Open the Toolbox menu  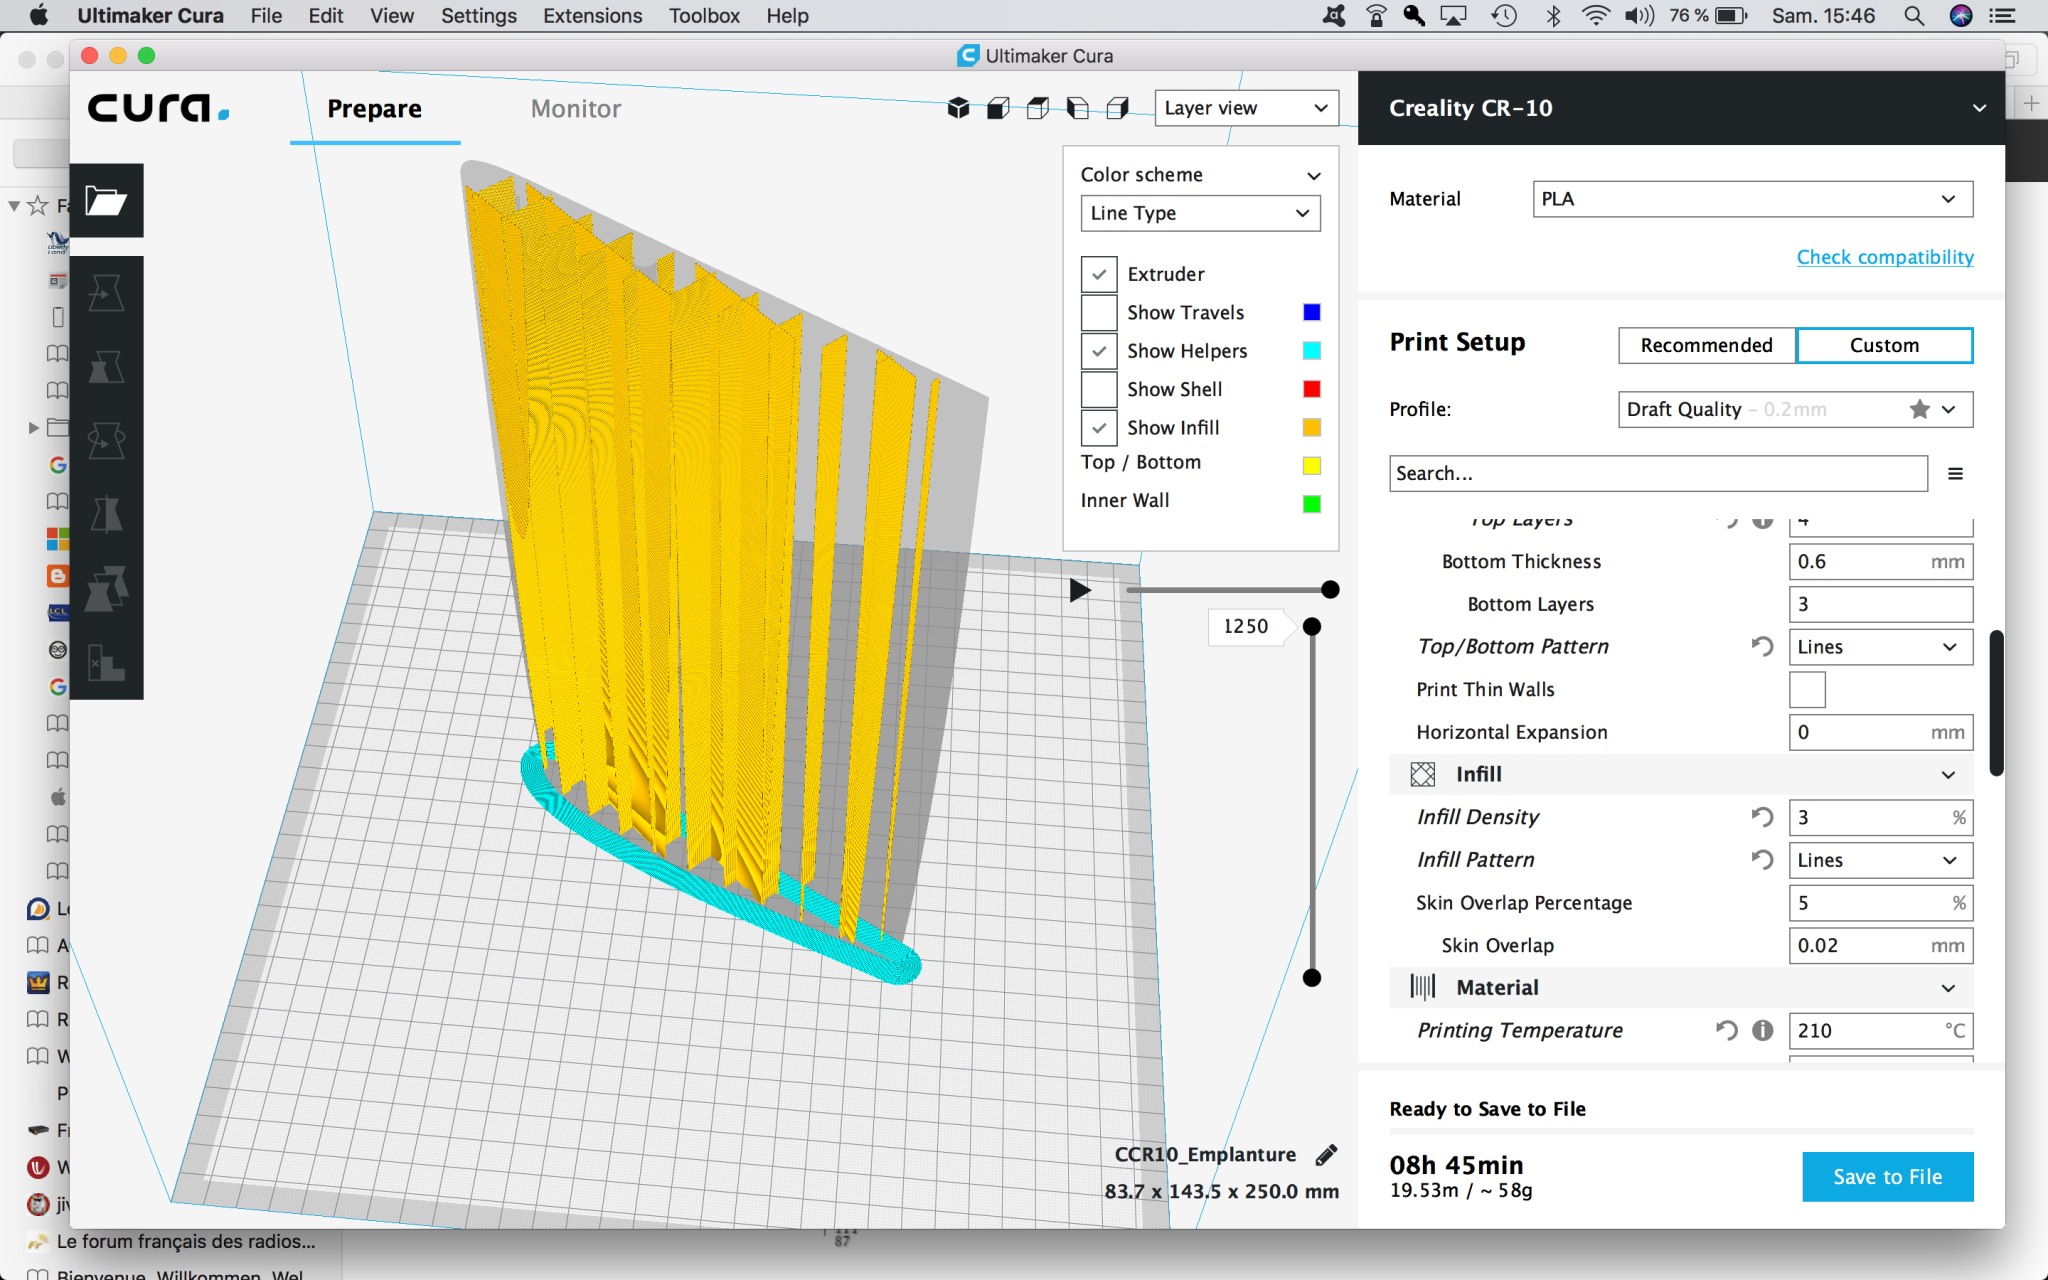704,16
